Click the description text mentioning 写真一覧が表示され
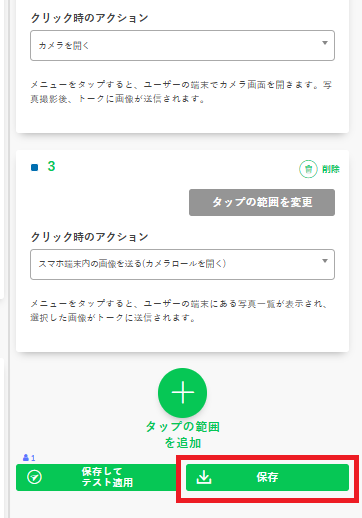362x518 pixels. (x=179, y=310)
